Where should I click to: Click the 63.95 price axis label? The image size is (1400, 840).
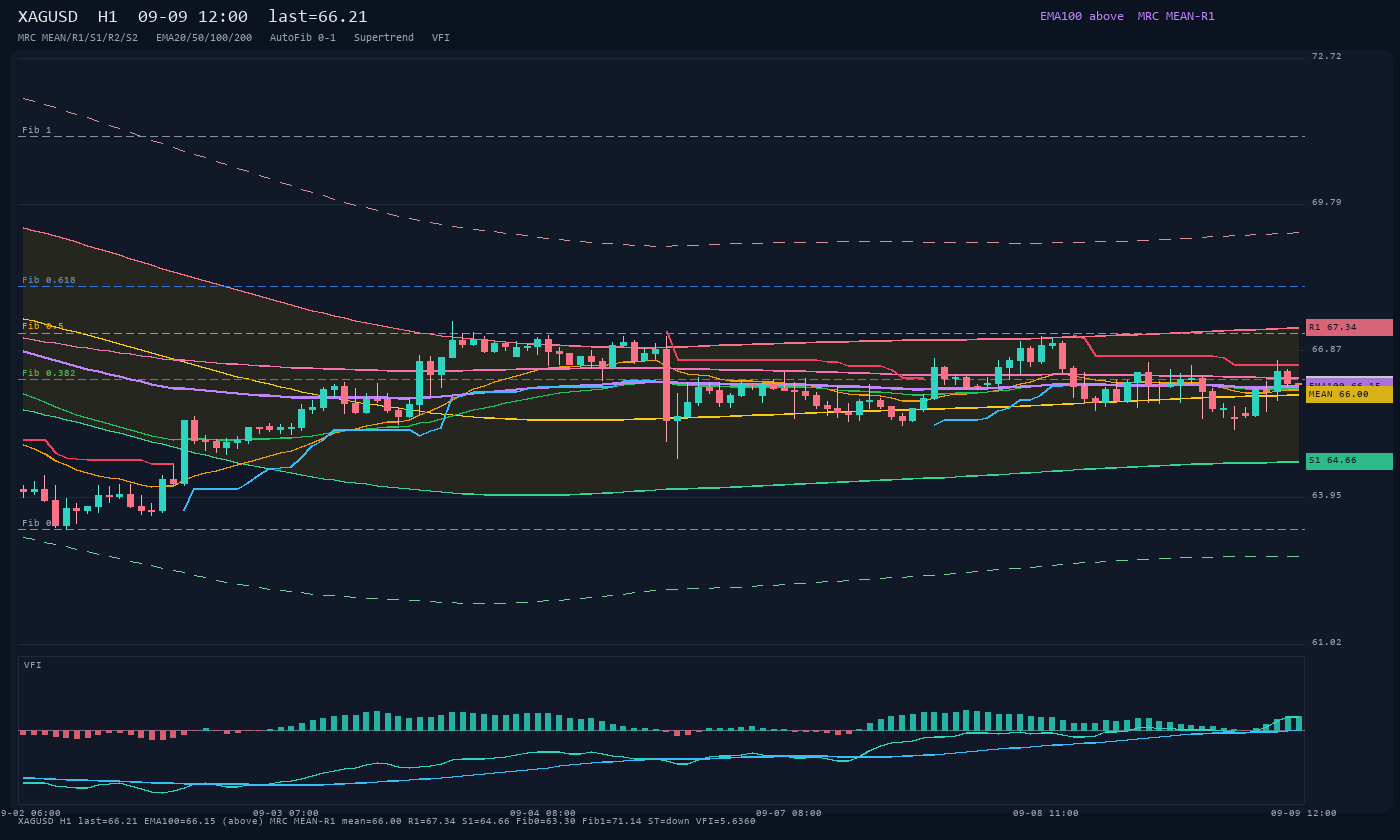(1327, 495)
